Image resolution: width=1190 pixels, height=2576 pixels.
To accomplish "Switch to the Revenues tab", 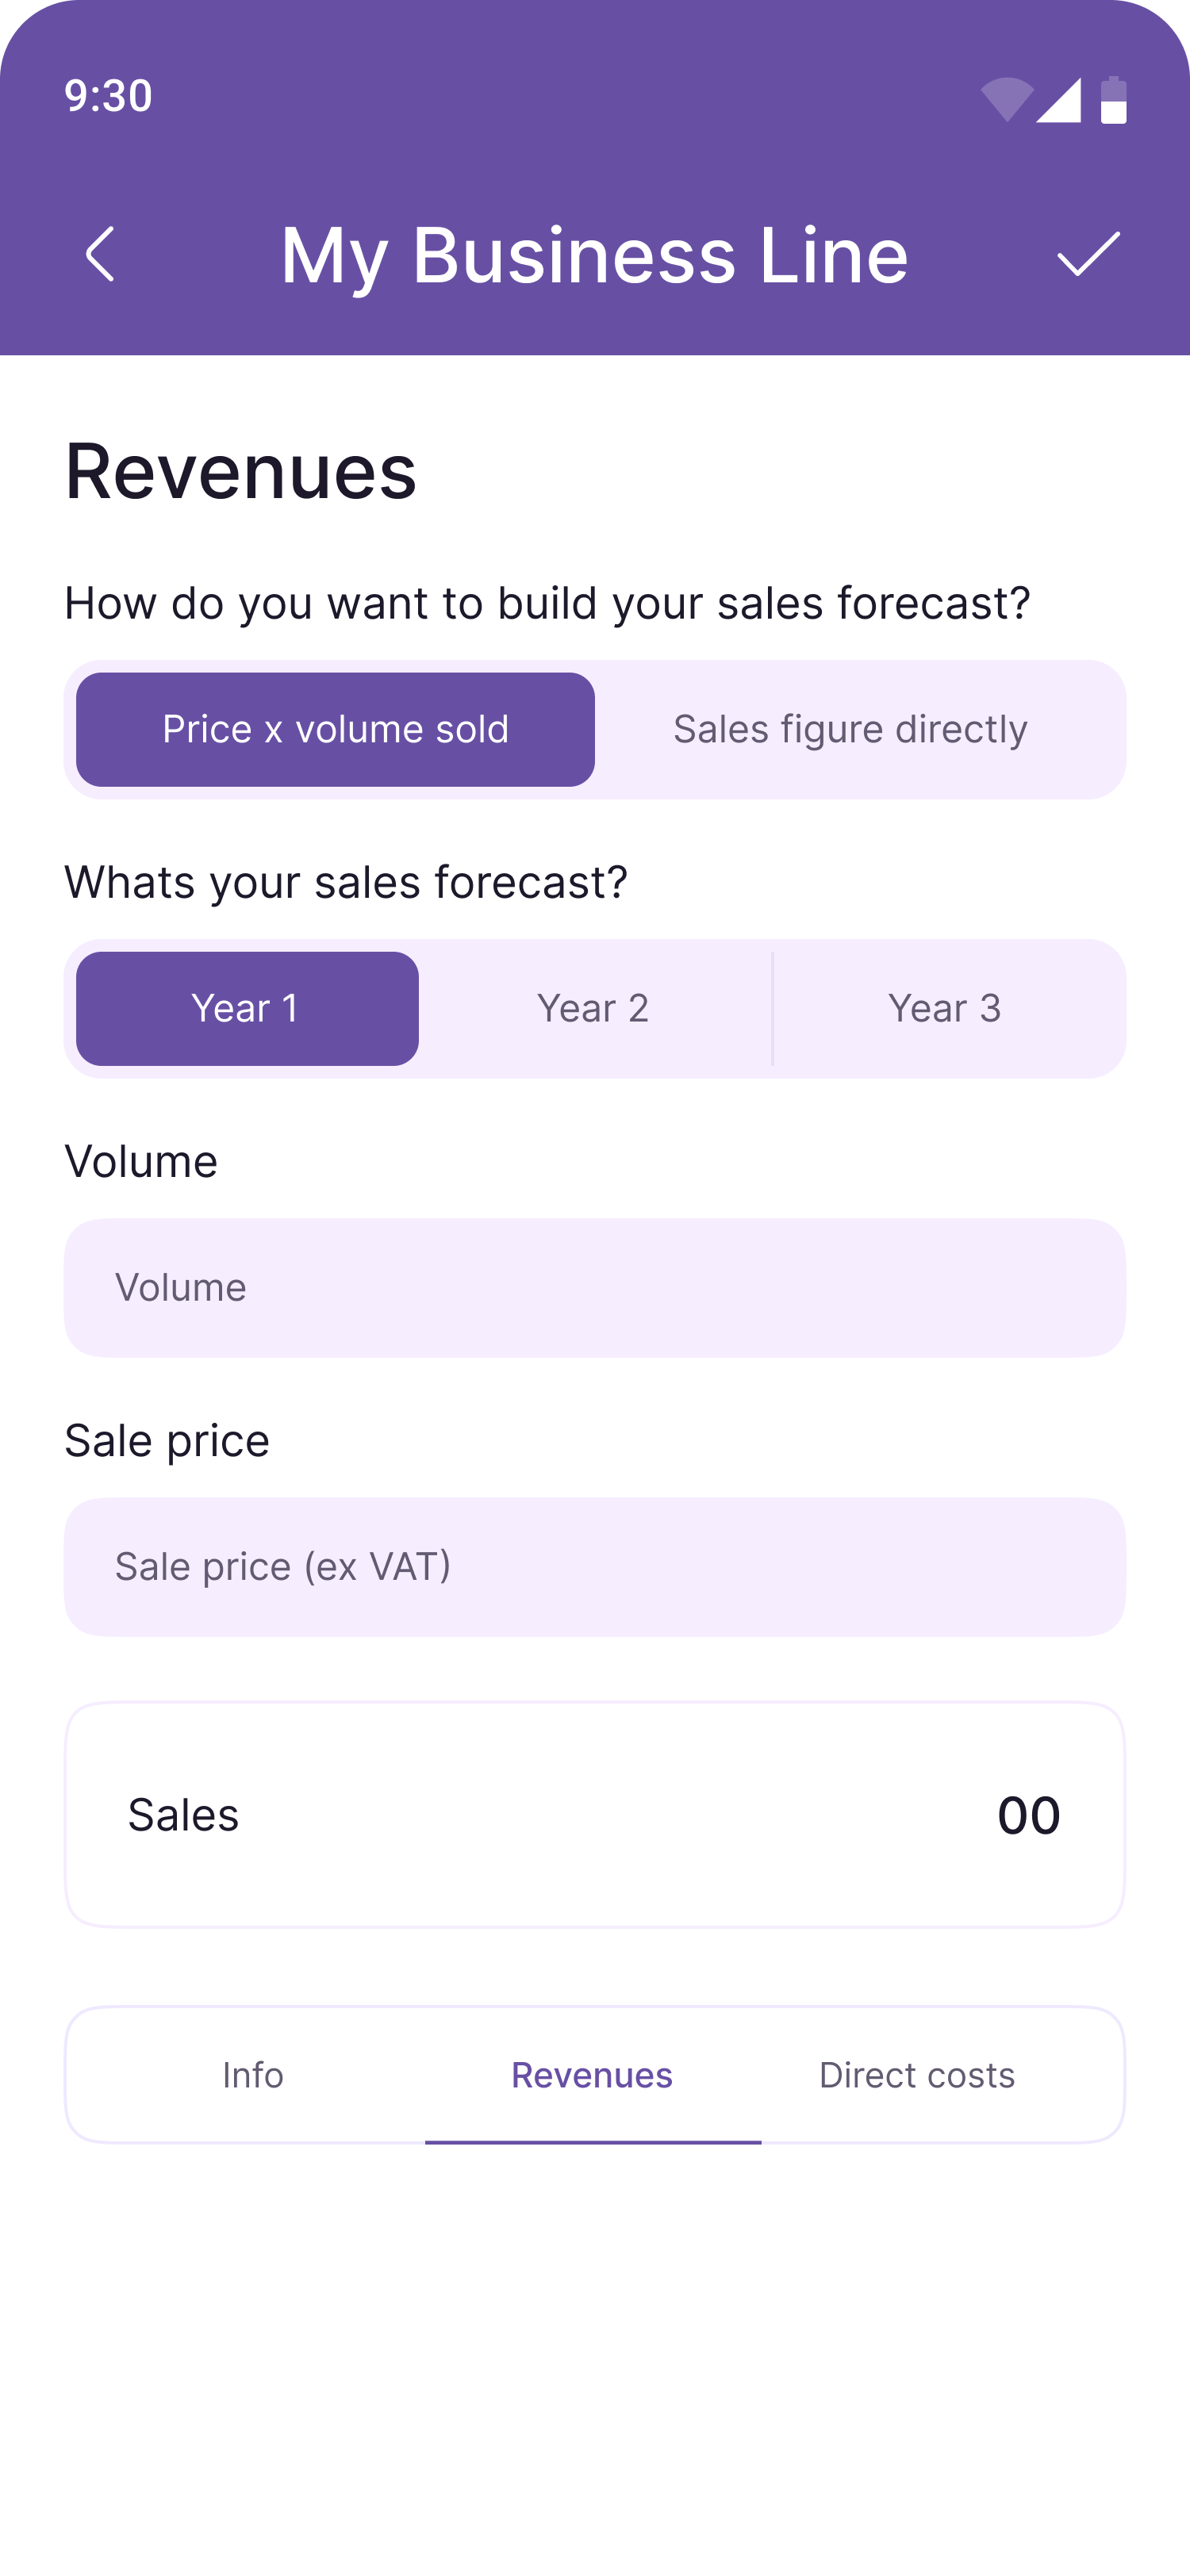I will point(592,2075).
